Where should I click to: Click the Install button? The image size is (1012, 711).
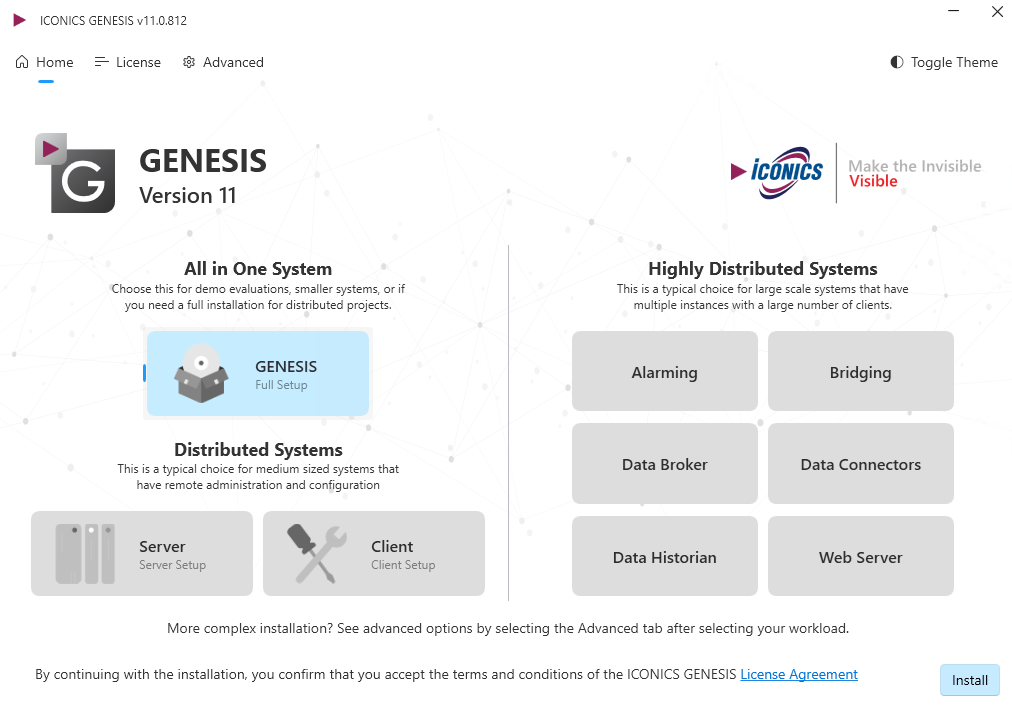click(x=969, y=680)
